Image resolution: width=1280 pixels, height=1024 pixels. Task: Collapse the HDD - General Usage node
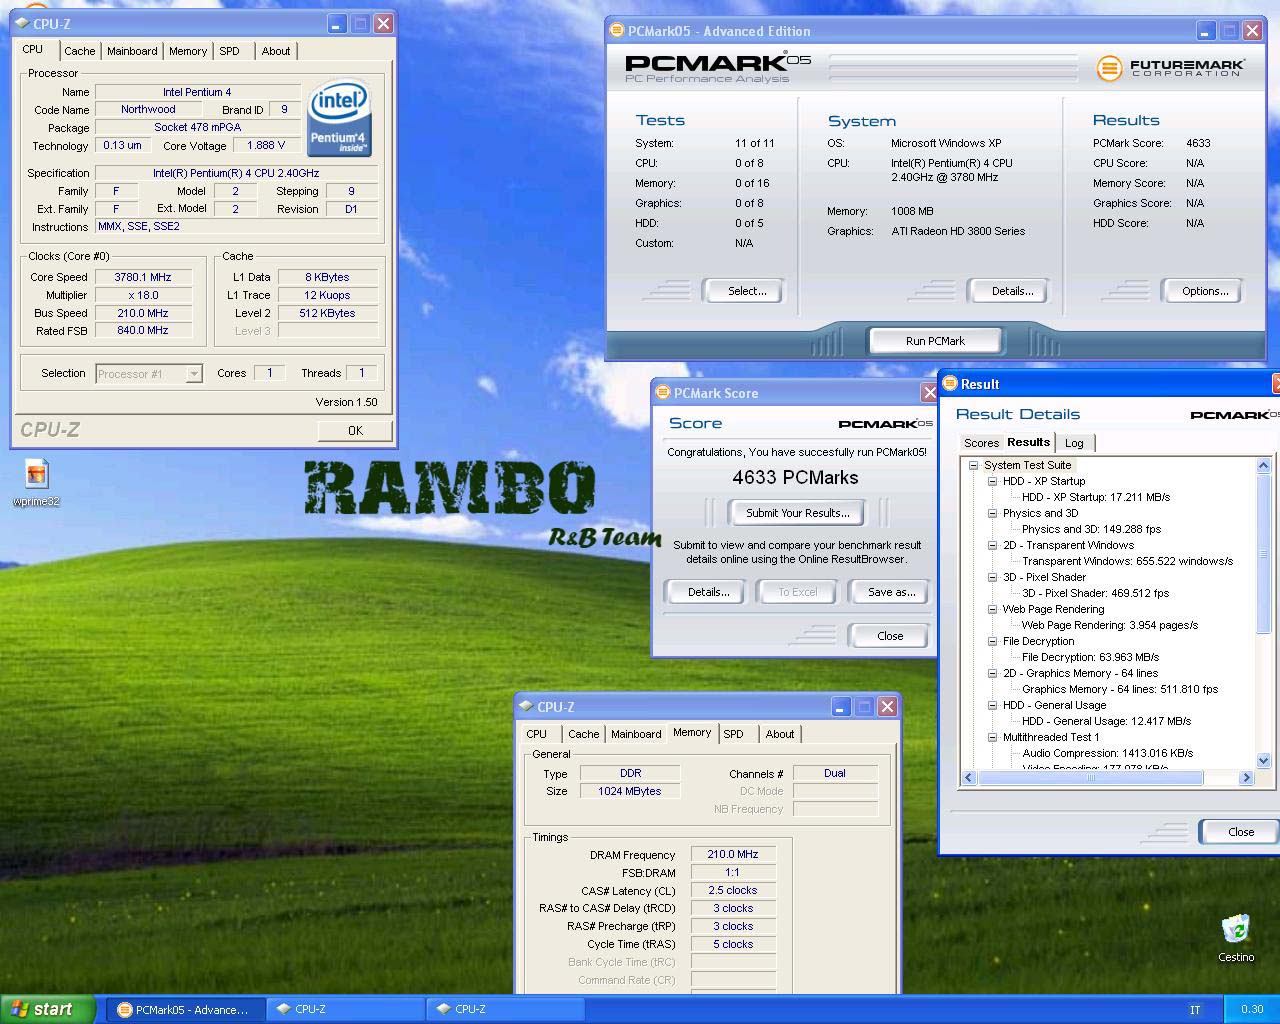[992, 705]
